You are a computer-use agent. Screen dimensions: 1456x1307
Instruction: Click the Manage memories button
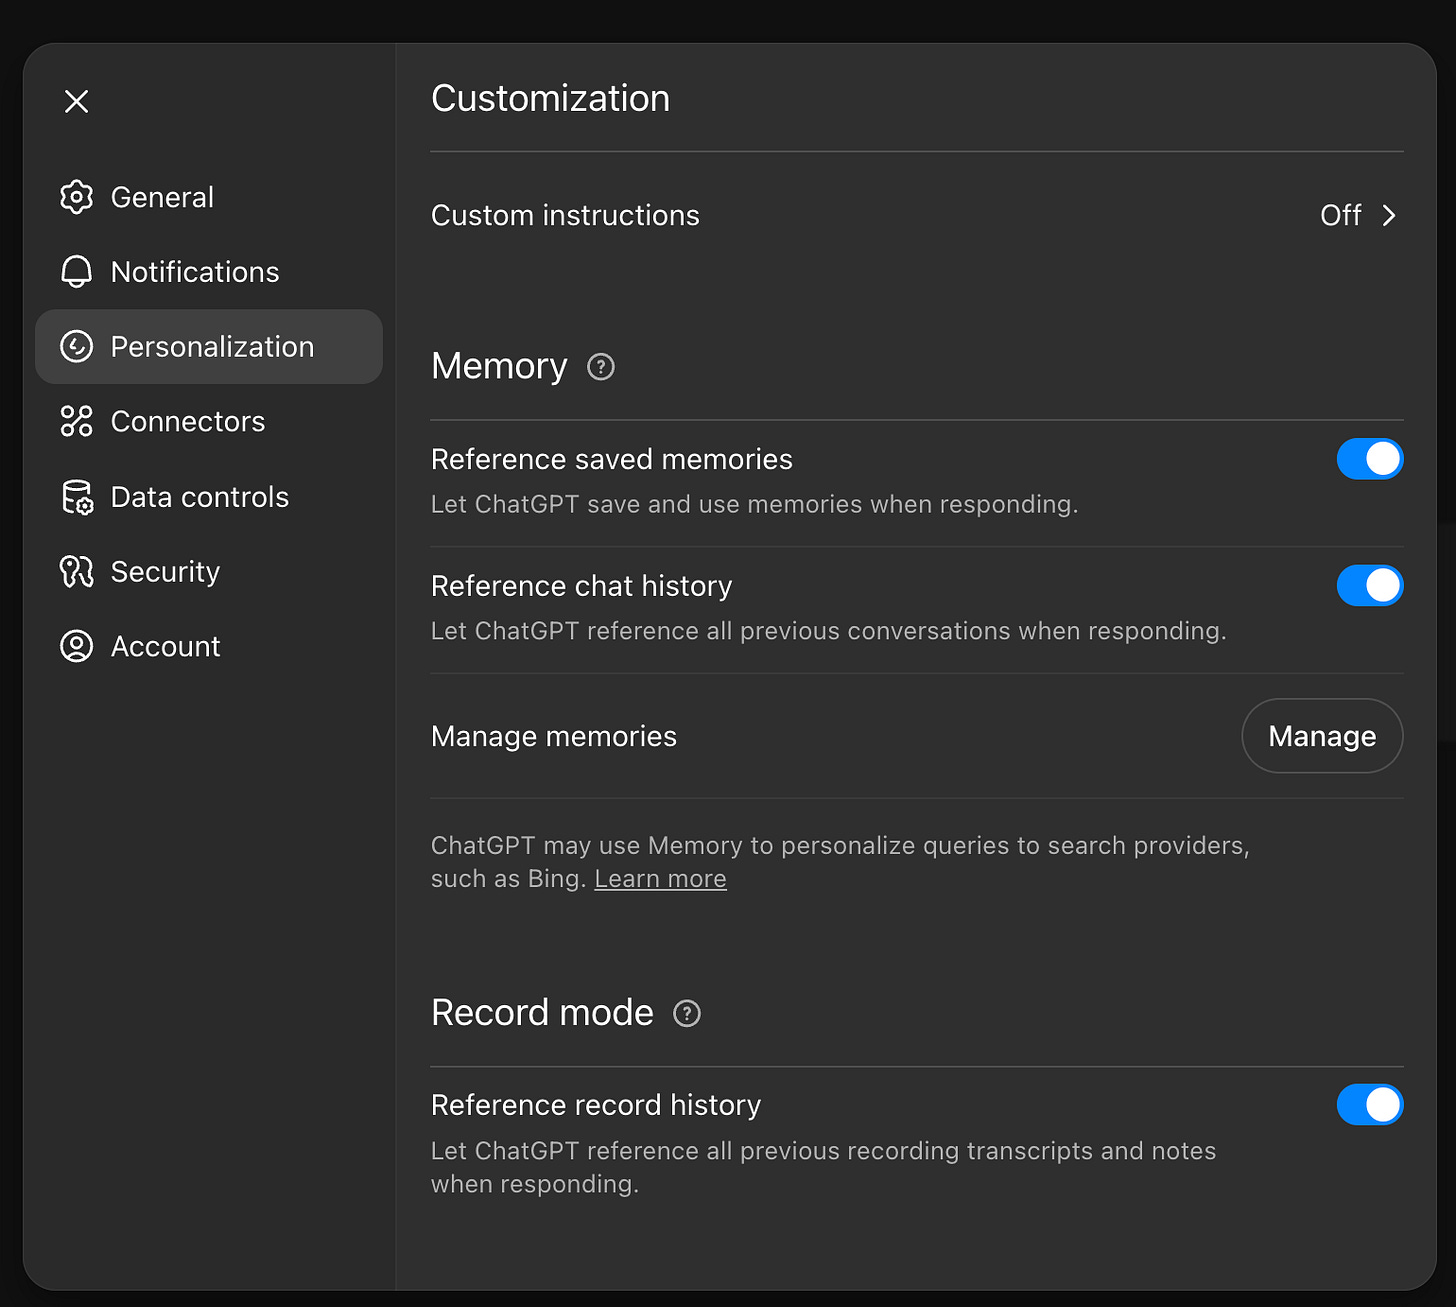pyautogui.click(x=1322, y=736)
